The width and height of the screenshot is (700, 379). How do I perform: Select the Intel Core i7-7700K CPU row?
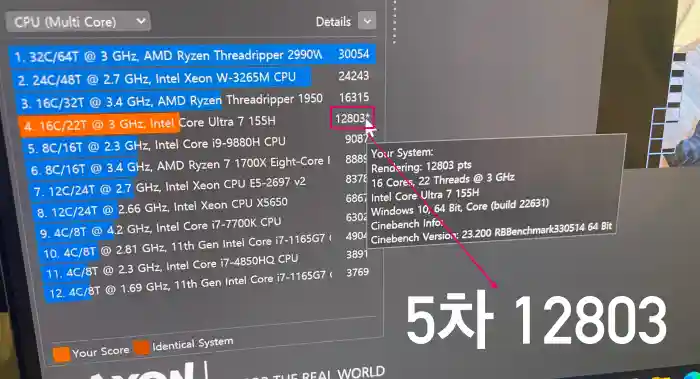tap(202, 227)
